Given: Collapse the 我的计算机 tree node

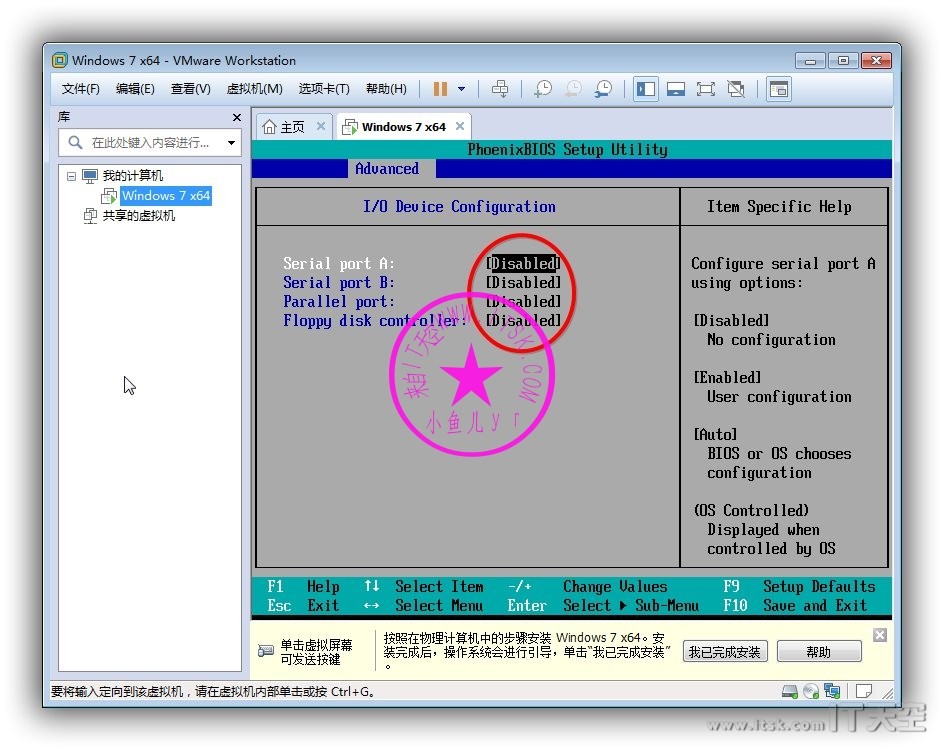Looking at the screenshot, I should coord(72,176).
